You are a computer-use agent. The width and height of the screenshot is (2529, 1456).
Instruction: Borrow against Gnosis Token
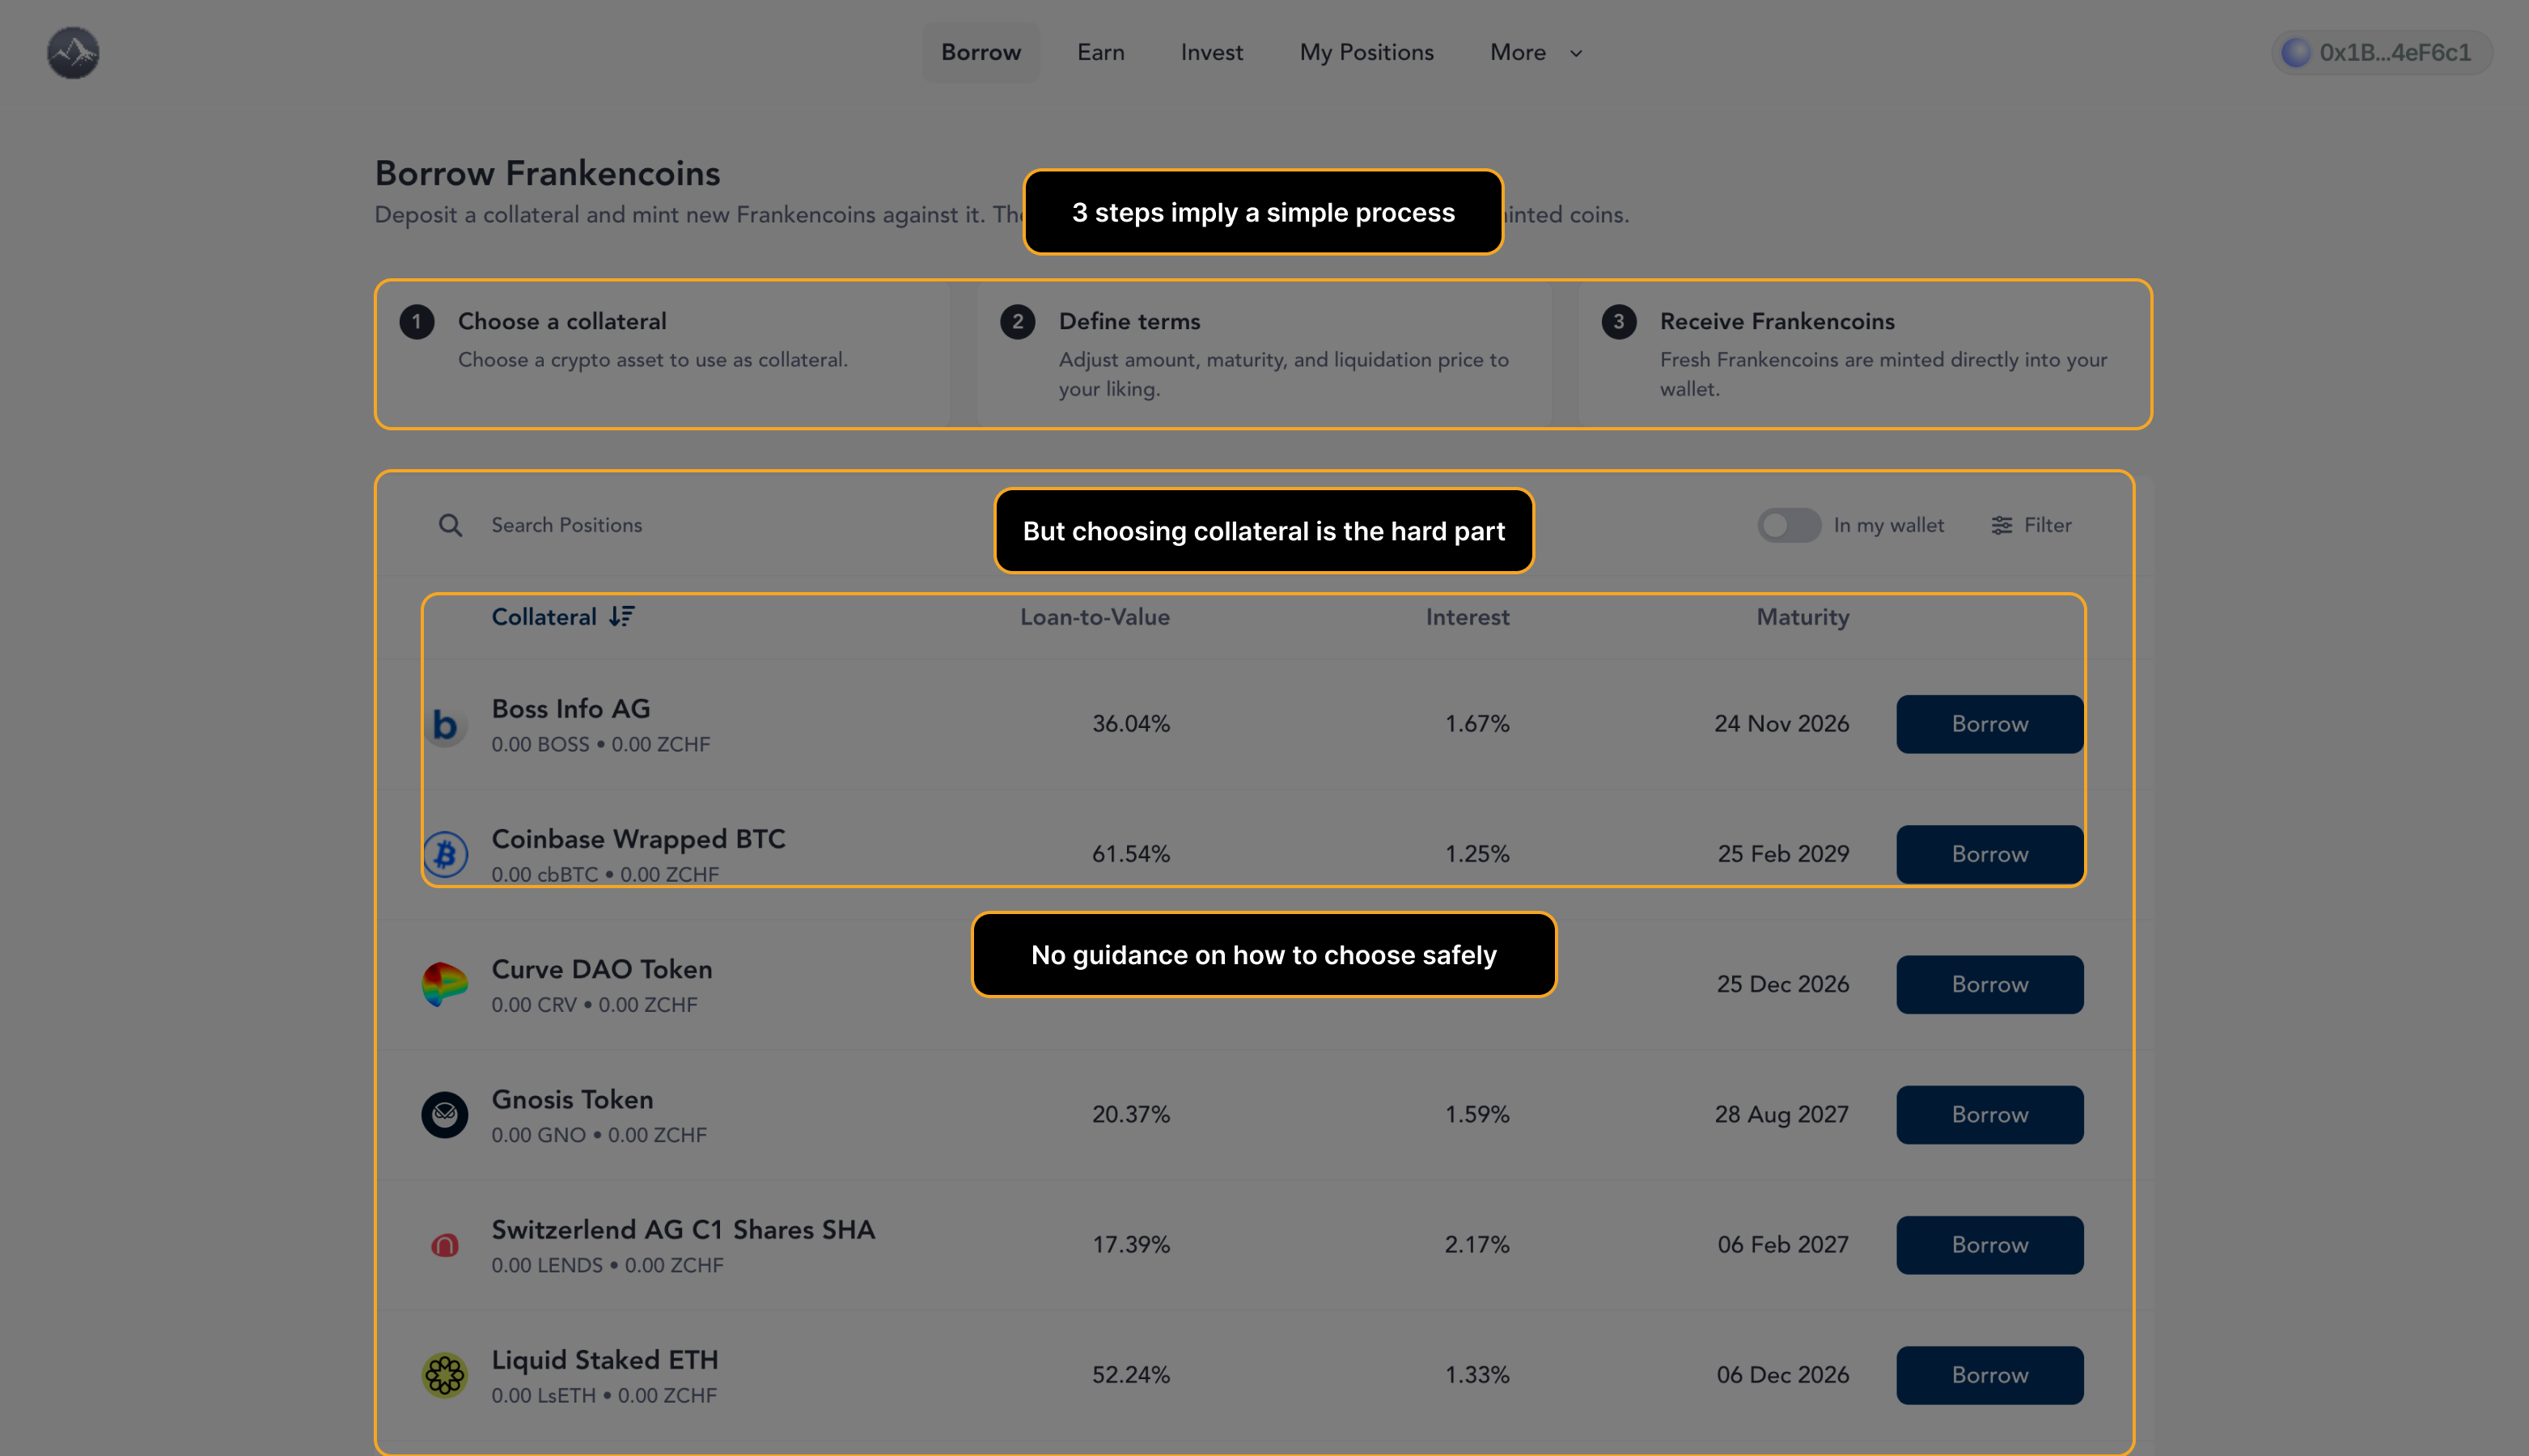pos(1989,1114)
